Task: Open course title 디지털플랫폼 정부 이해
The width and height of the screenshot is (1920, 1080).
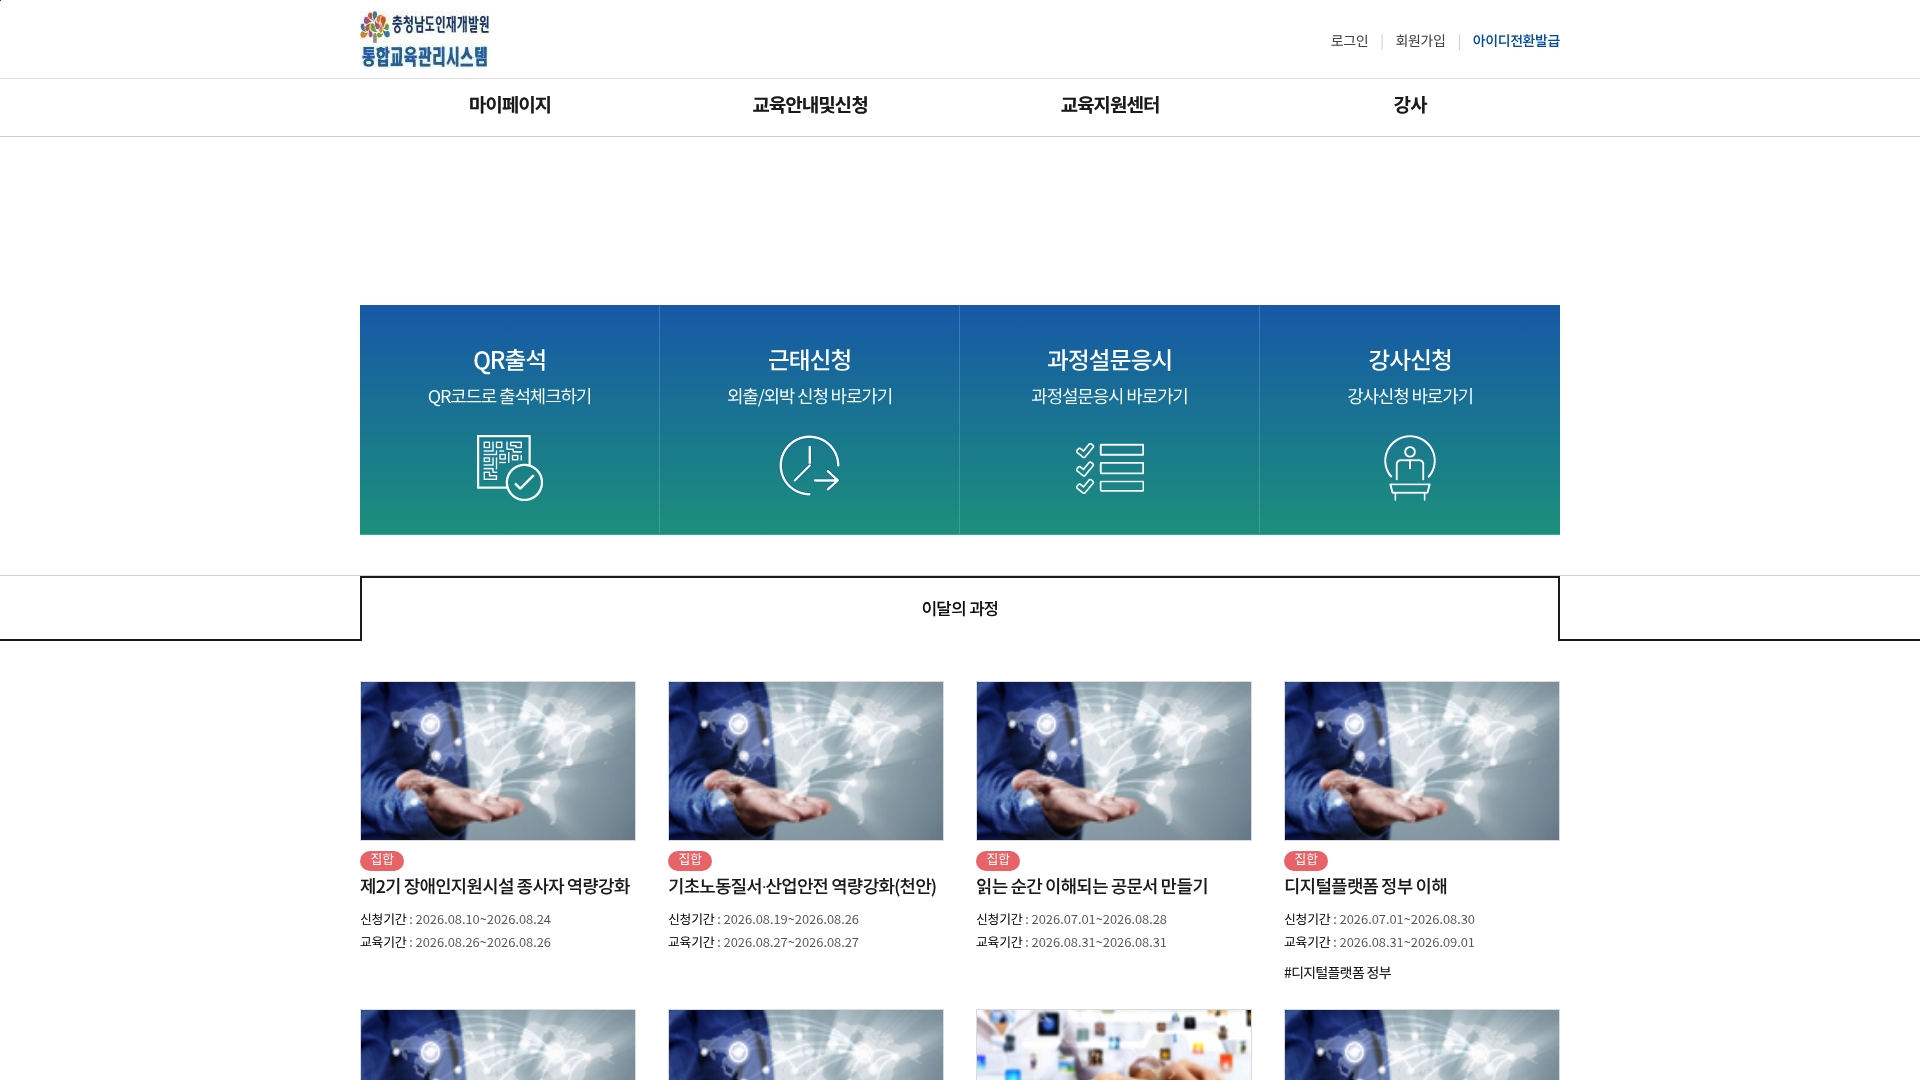Action: tap(1366, 886)
